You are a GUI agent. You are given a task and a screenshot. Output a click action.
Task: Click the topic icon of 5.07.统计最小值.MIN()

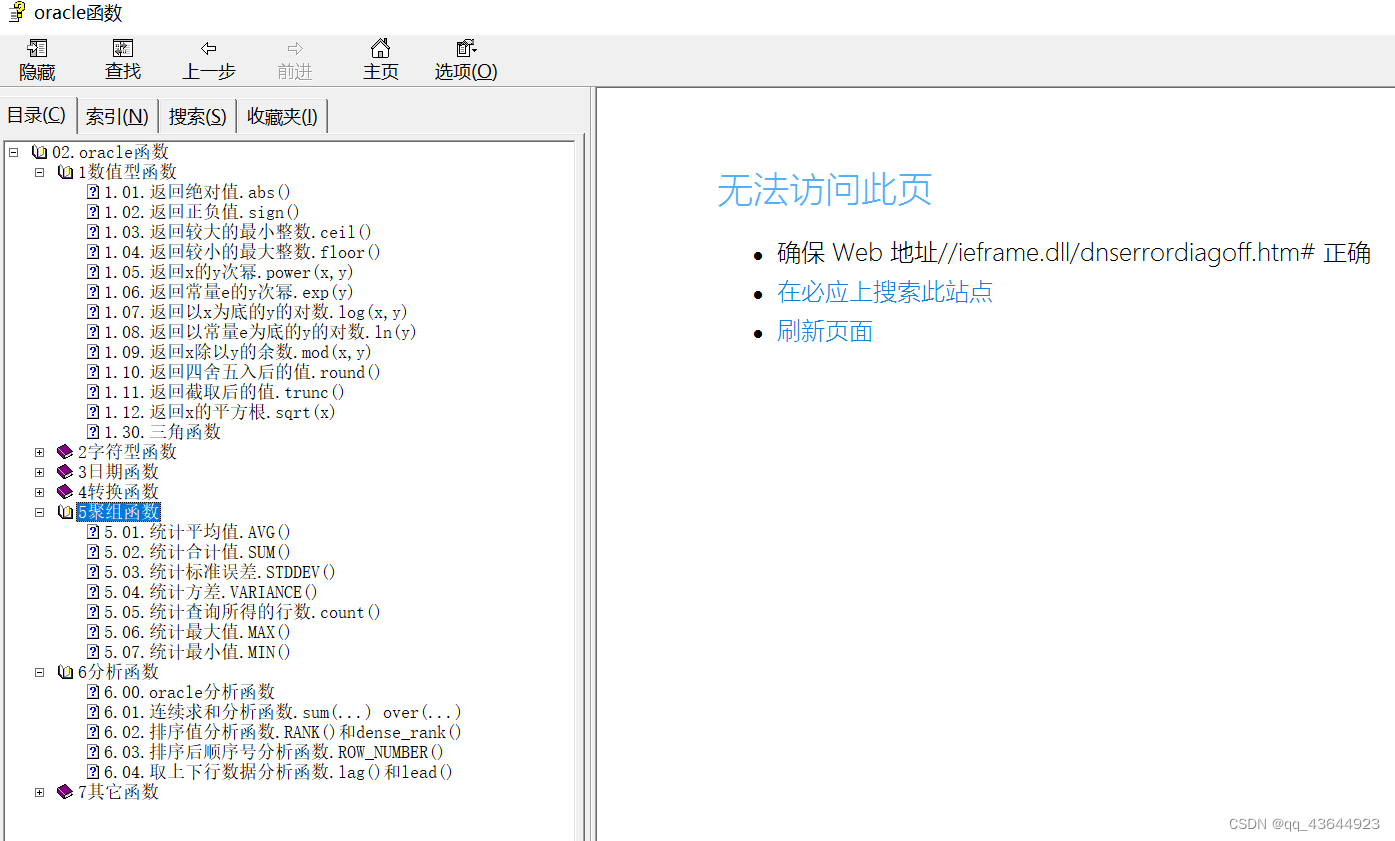(x=93, y=652)
